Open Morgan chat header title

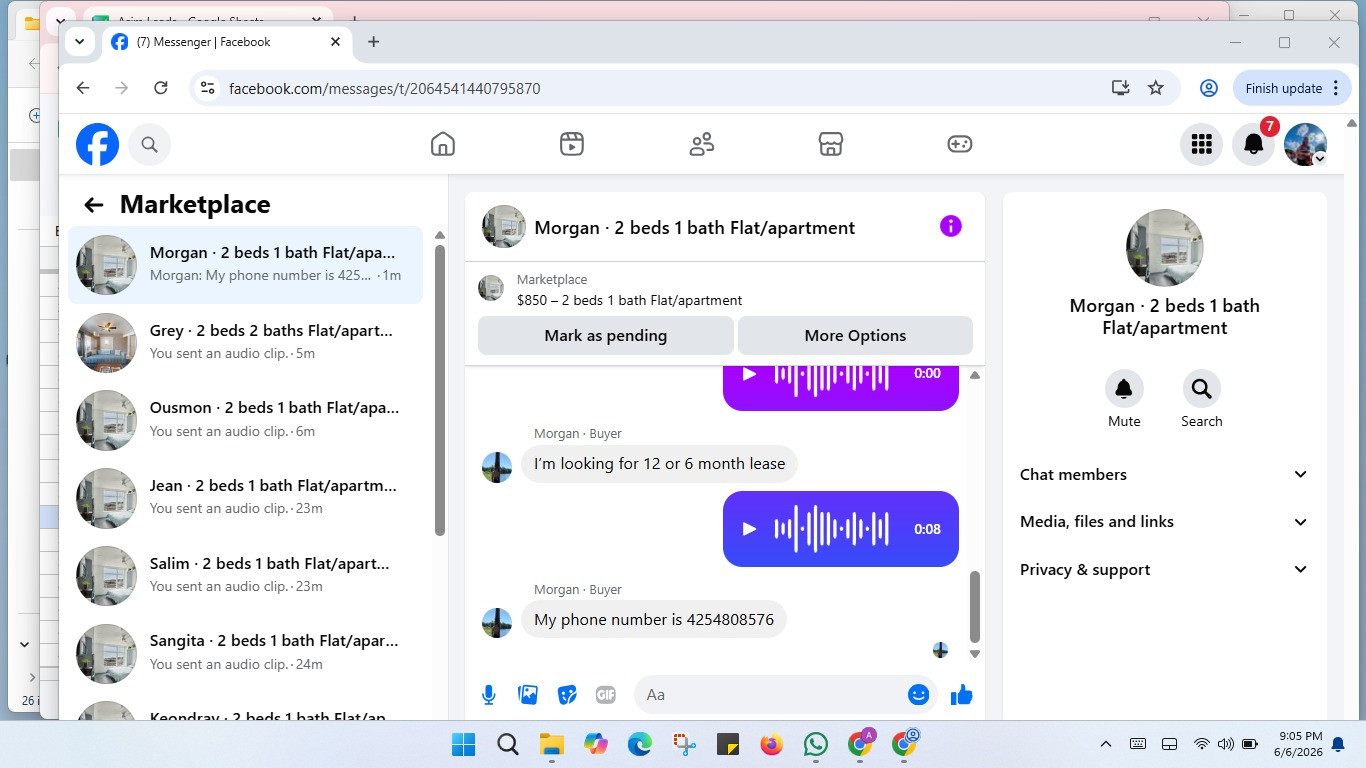point(695,228)
